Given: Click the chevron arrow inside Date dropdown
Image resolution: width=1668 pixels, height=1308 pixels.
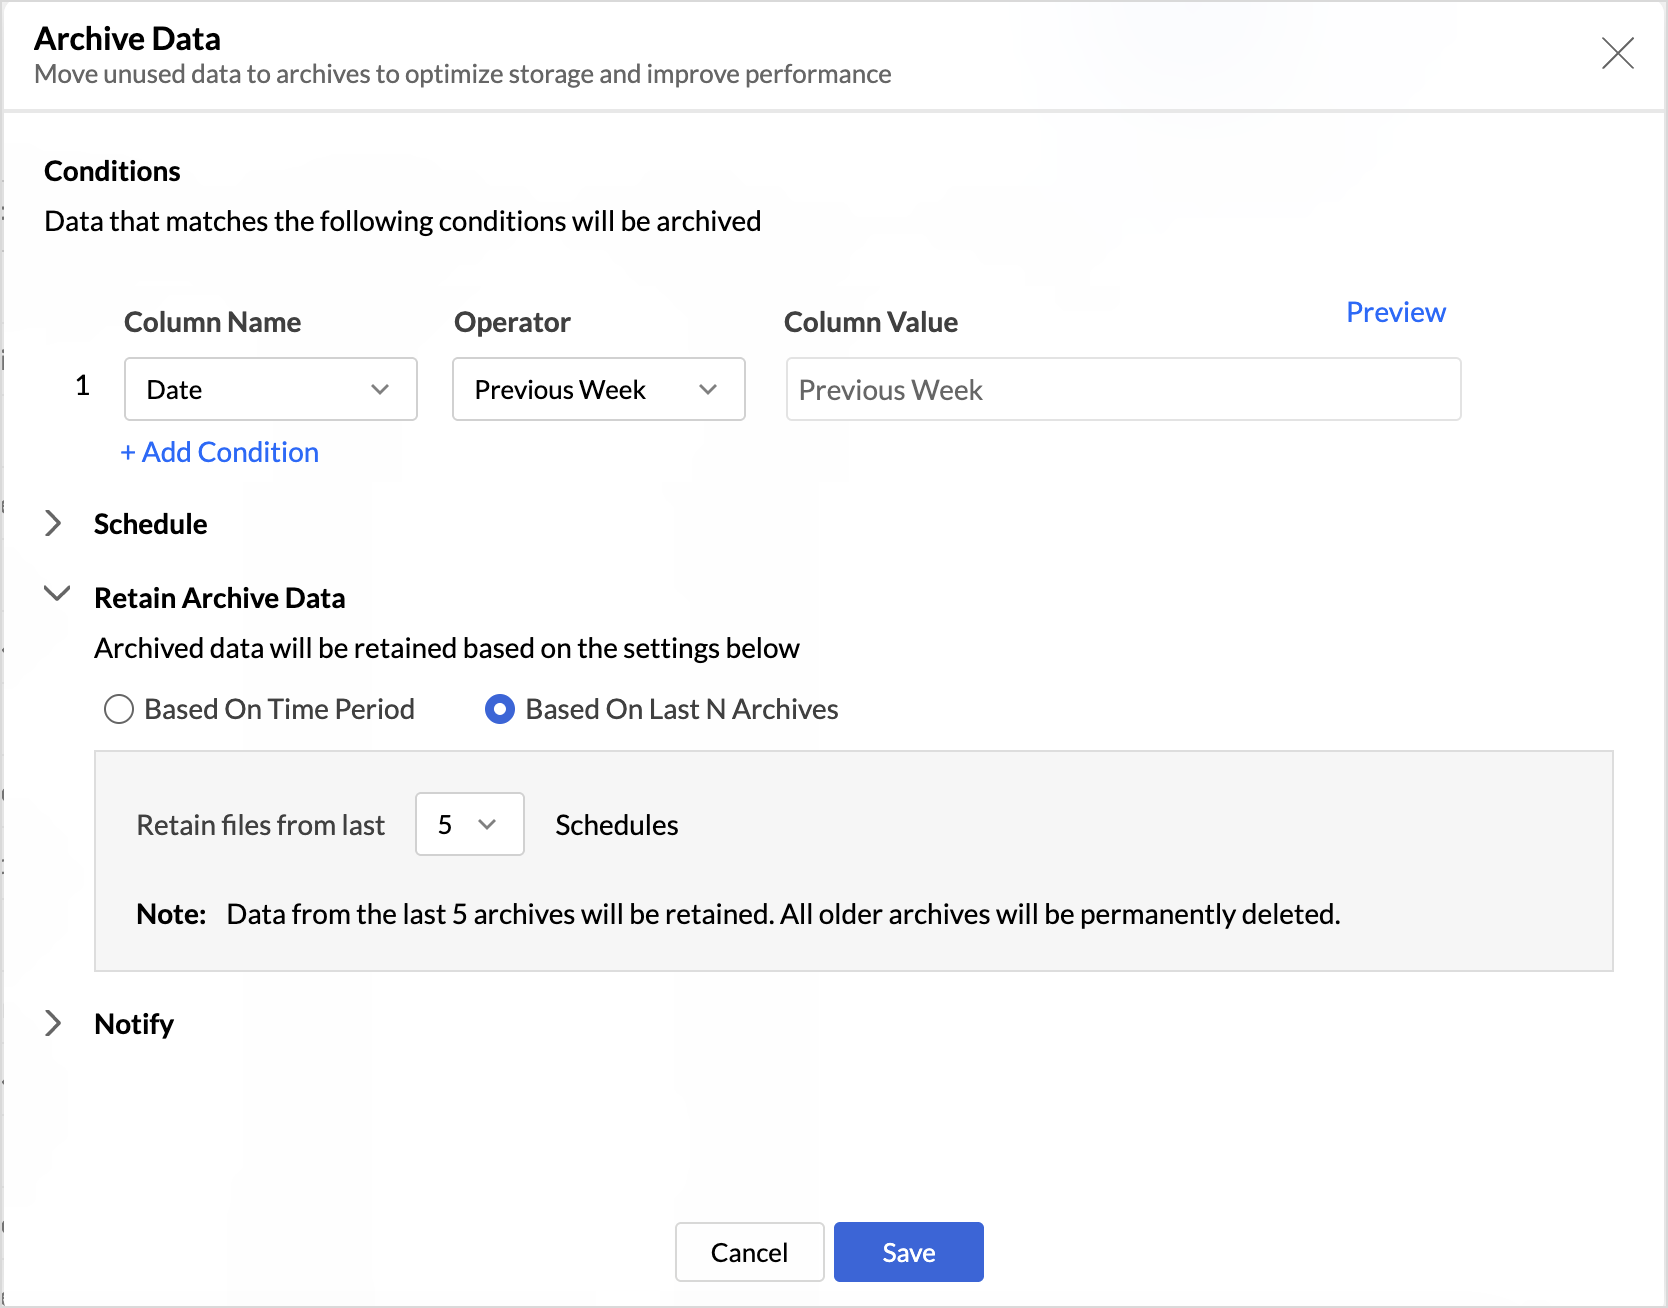Looking at the screenshot, I should click(x=380, y=389).
